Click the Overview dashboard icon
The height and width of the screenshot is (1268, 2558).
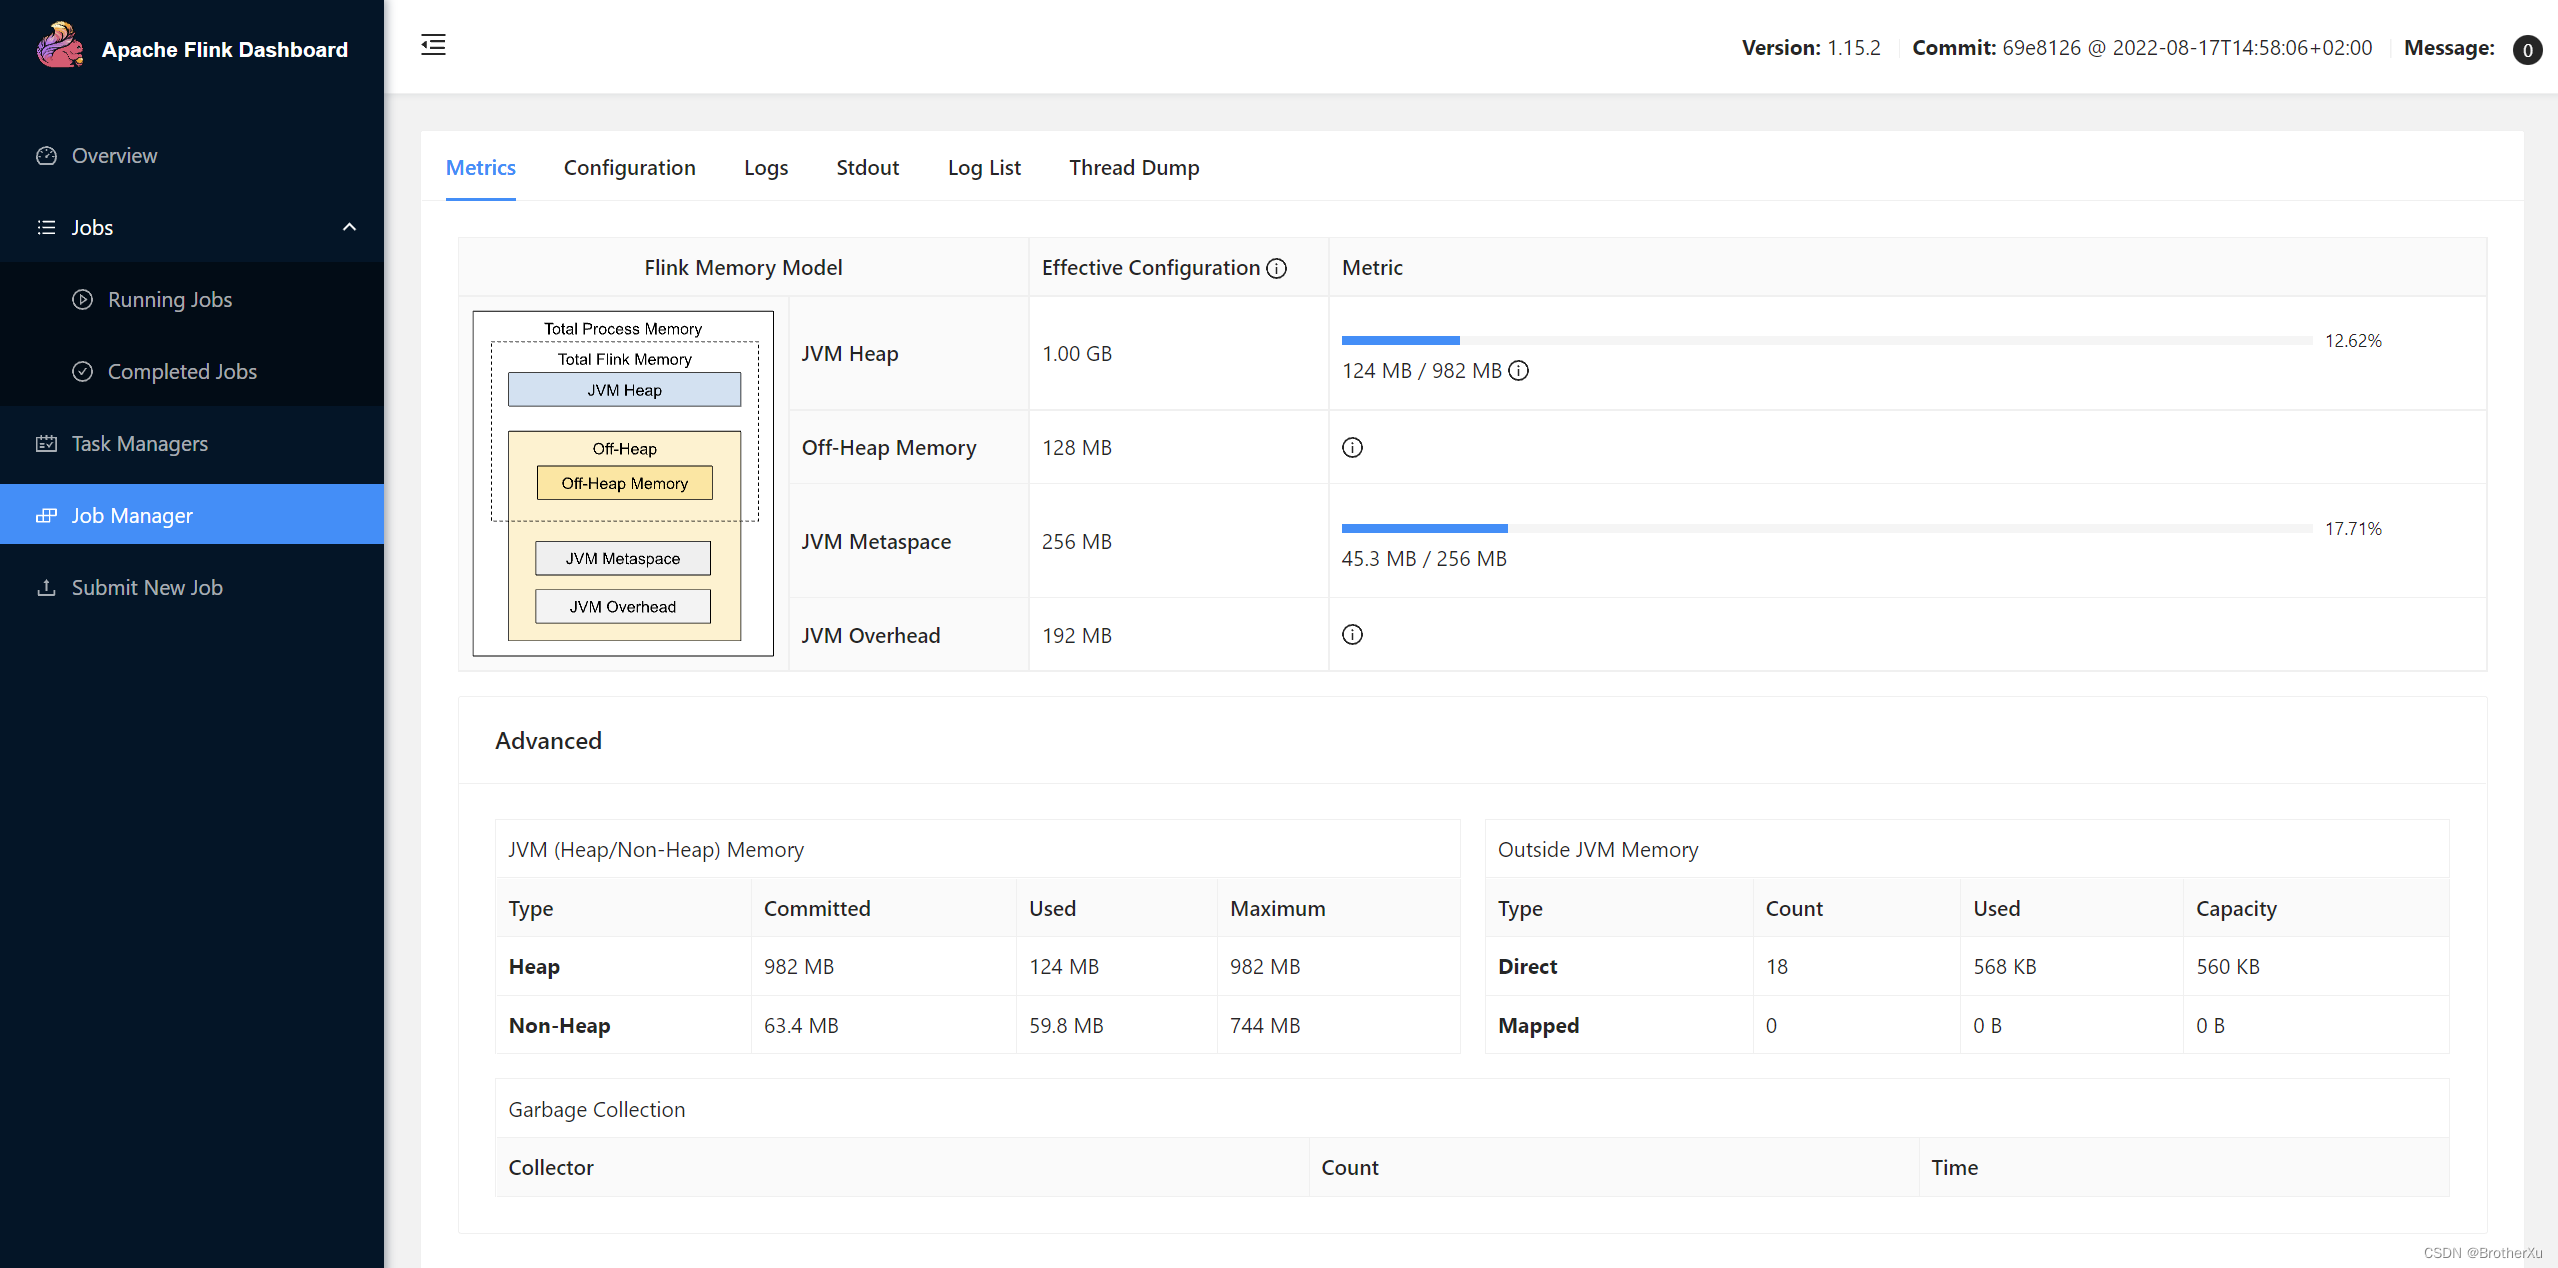point(46,156)
